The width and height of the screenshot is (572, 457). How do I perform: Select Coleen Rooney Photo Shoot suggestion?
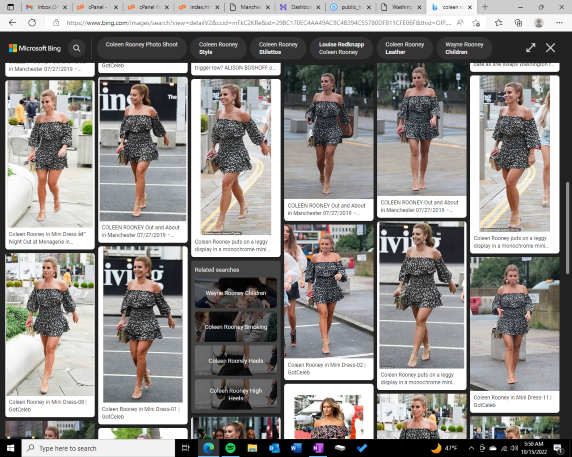142,48
